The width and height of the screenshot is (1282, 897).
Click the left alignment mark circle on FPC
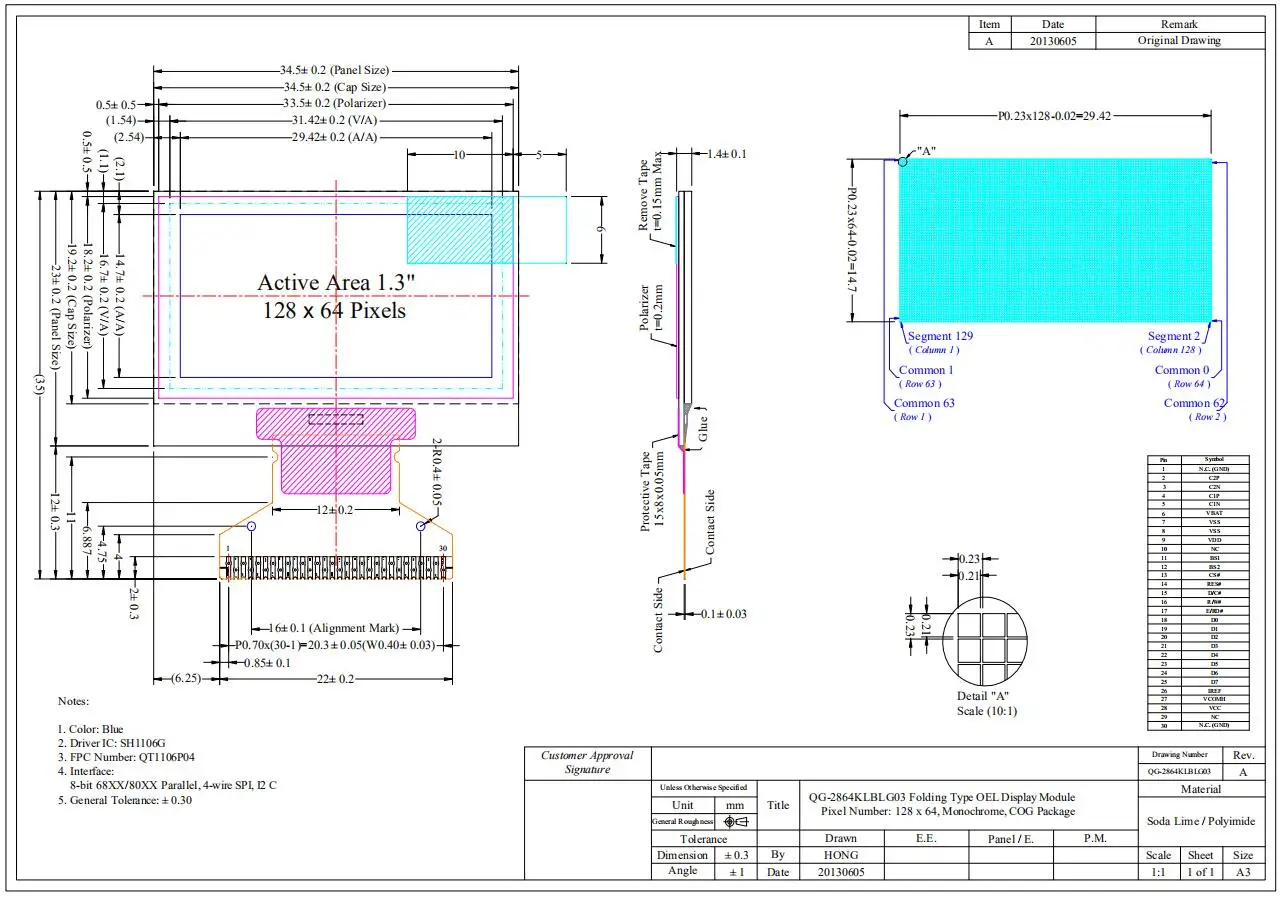251,525
